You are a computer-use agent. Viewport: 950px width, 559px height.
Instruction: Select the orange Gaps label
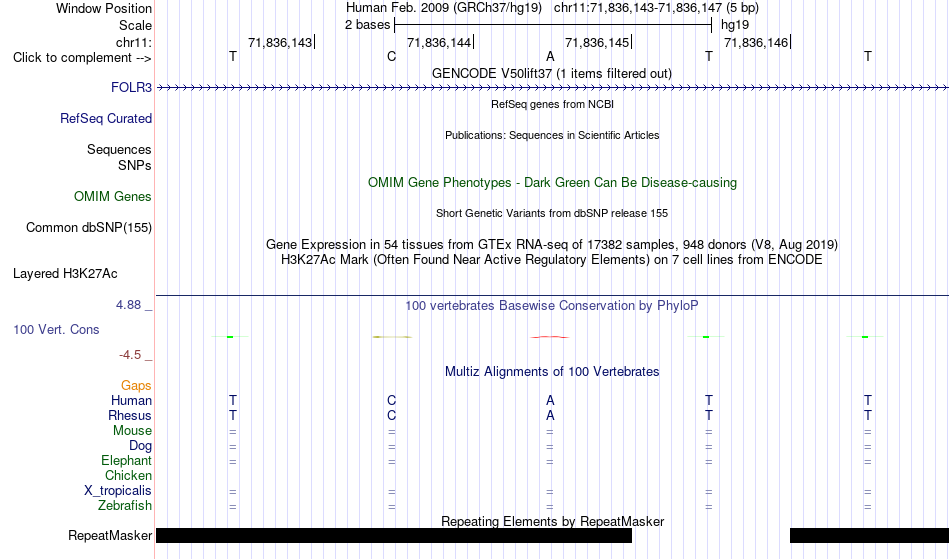tap(136, 385)
